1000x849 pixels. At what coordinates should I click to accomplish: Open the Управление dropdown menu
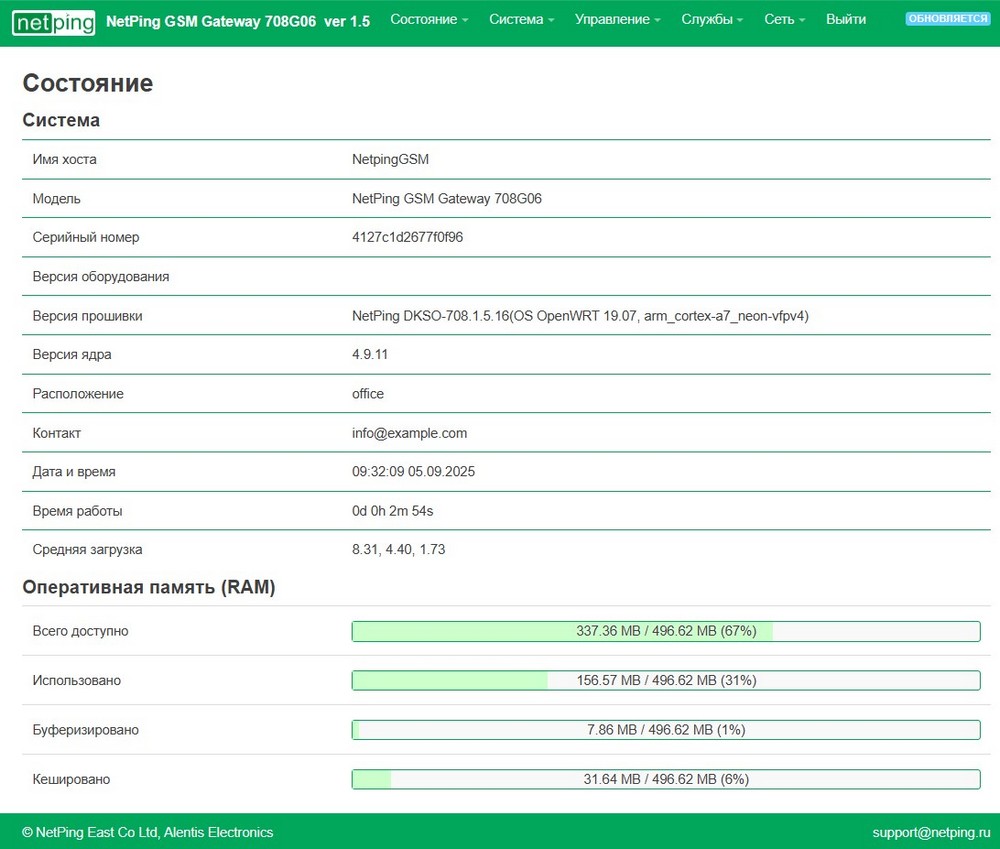coord(617,20)
